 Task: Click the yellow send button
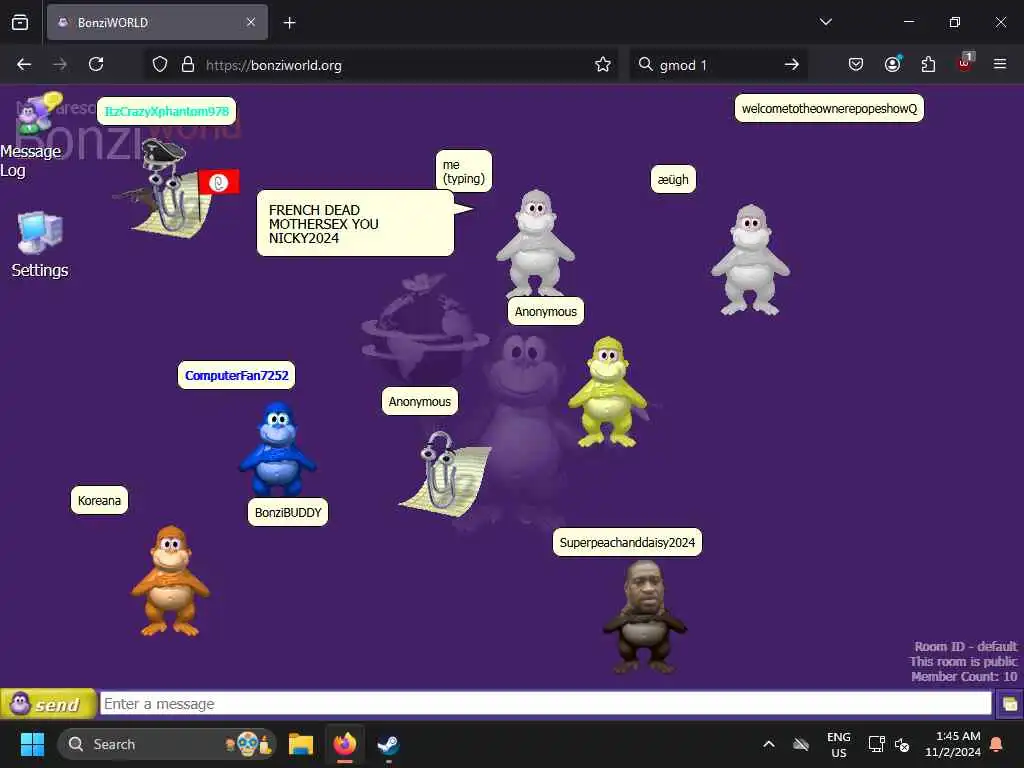(48, 704)
